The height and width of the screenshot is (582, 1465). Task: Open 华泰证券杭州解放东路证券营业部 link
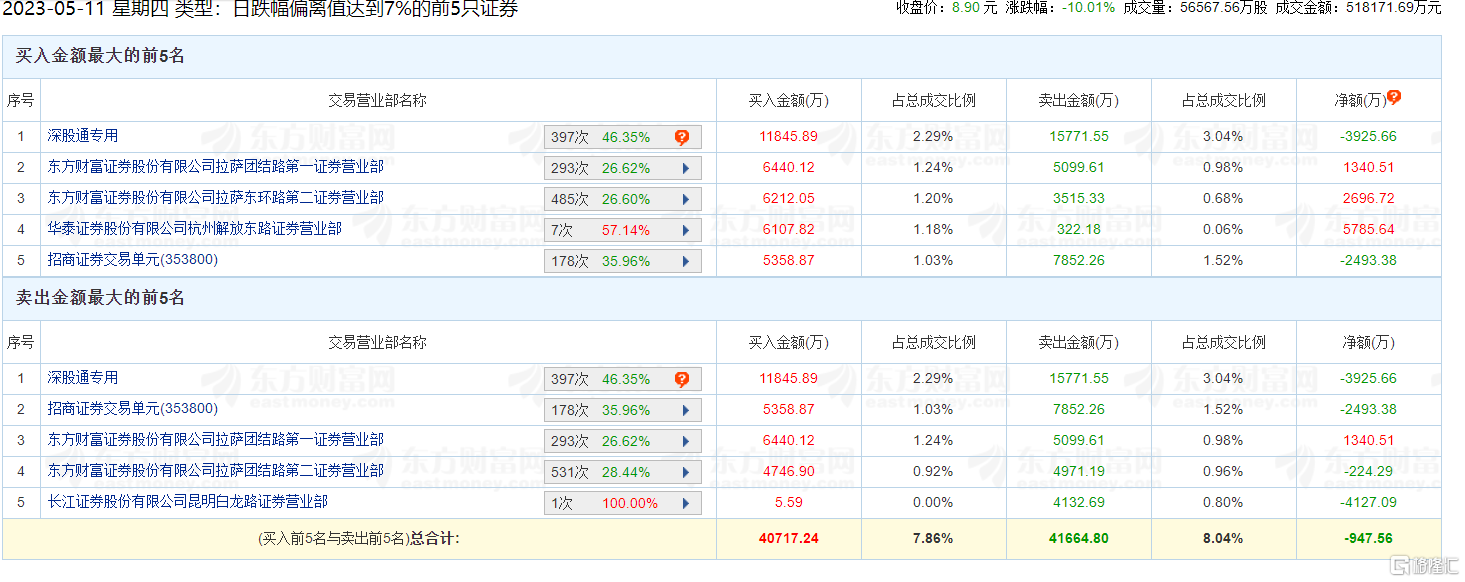pos(194,228)
